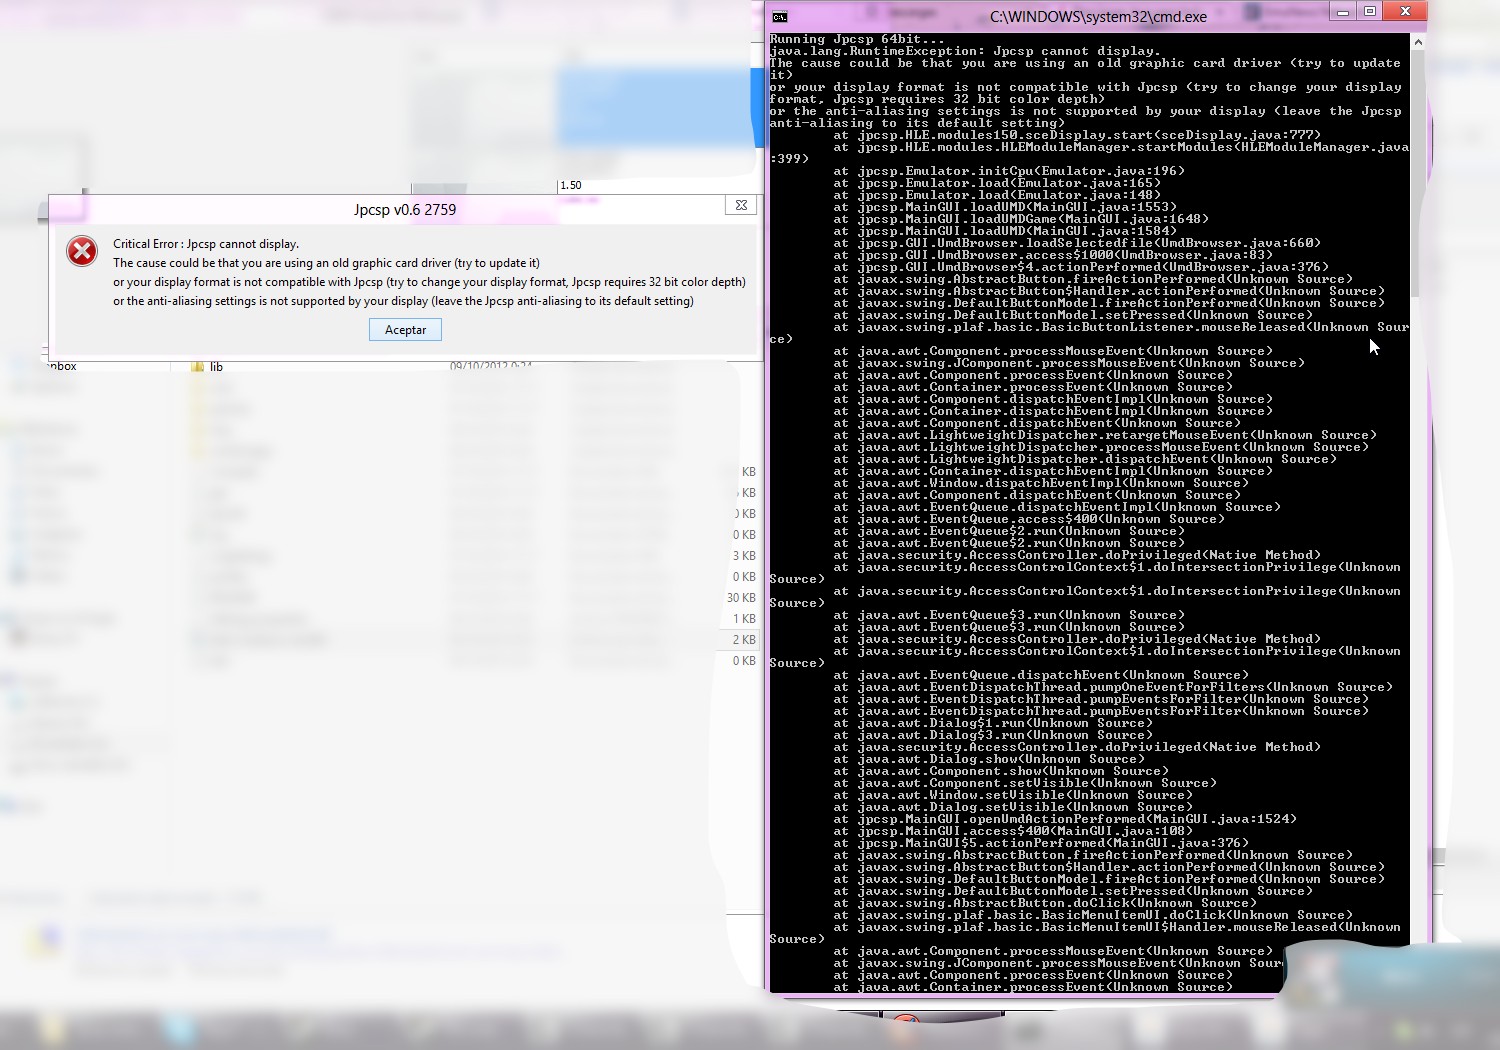
Task: Click the 2 KB file size entry
Action: (744, 640)
